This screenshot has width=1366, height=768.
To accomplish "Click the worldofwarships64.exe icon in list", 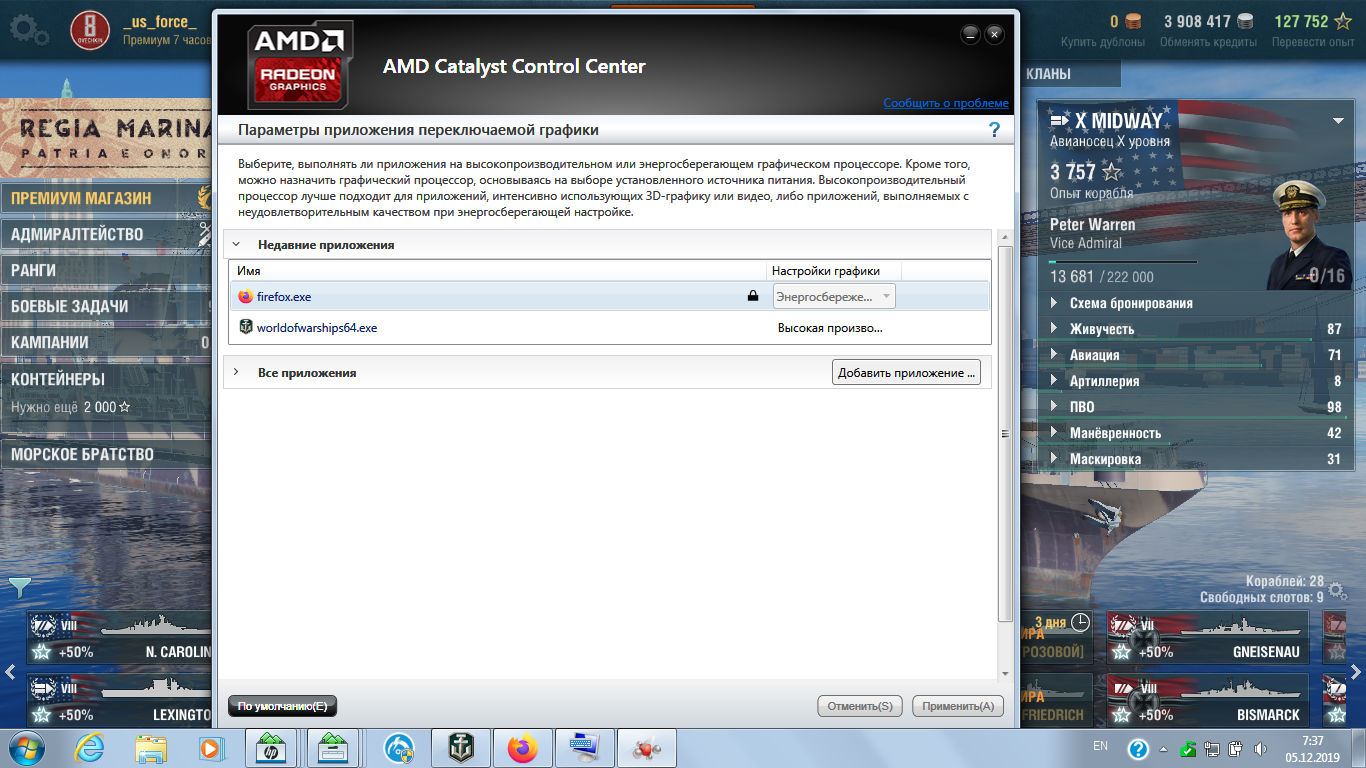I will tap(246, 328).
